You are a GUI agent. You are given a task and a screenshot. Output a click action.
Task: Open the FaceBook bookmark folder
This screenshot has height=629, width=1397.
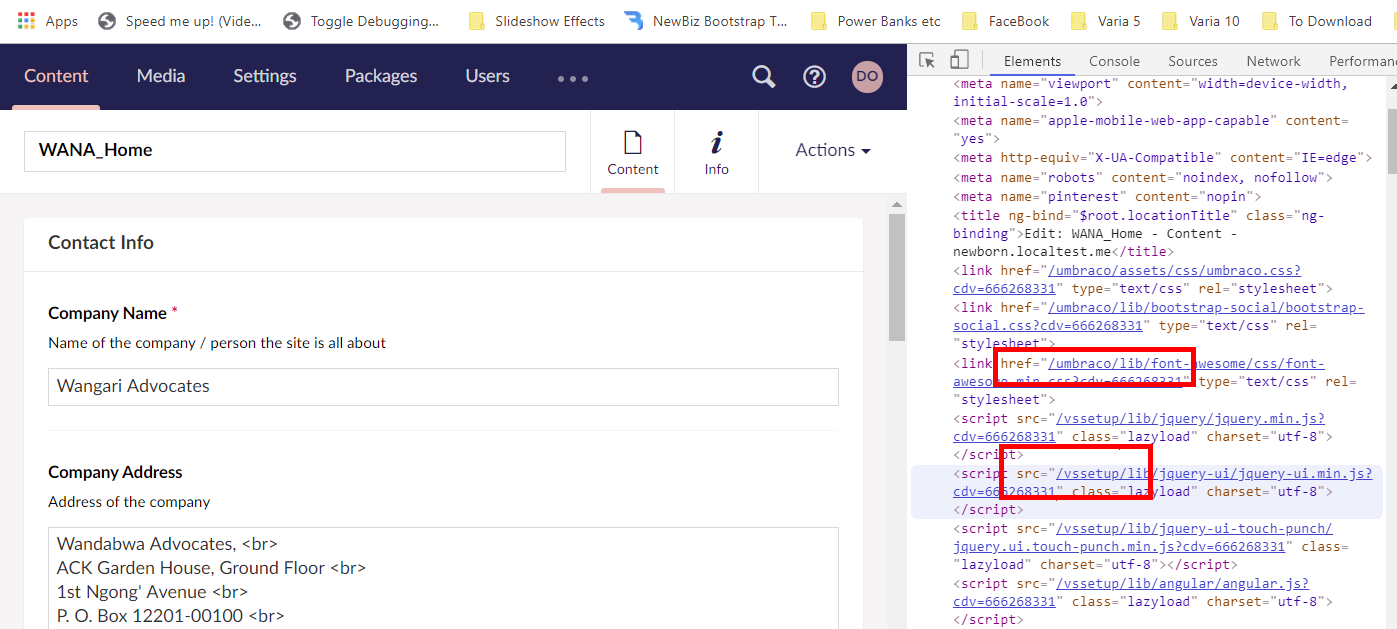[1006, 20]
